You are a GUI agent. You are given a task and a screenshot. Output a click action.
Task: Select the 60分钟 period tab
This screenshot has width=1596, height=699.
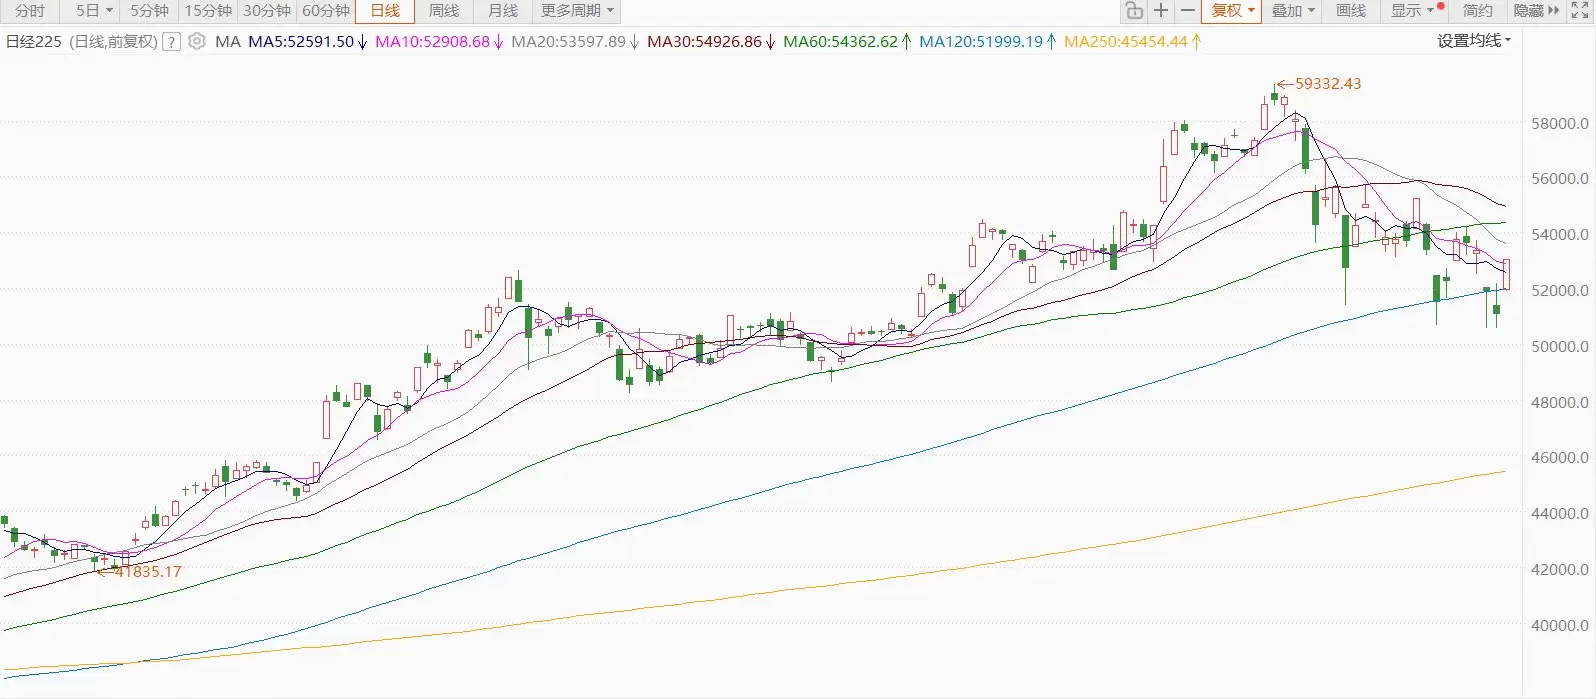point(326,11)
